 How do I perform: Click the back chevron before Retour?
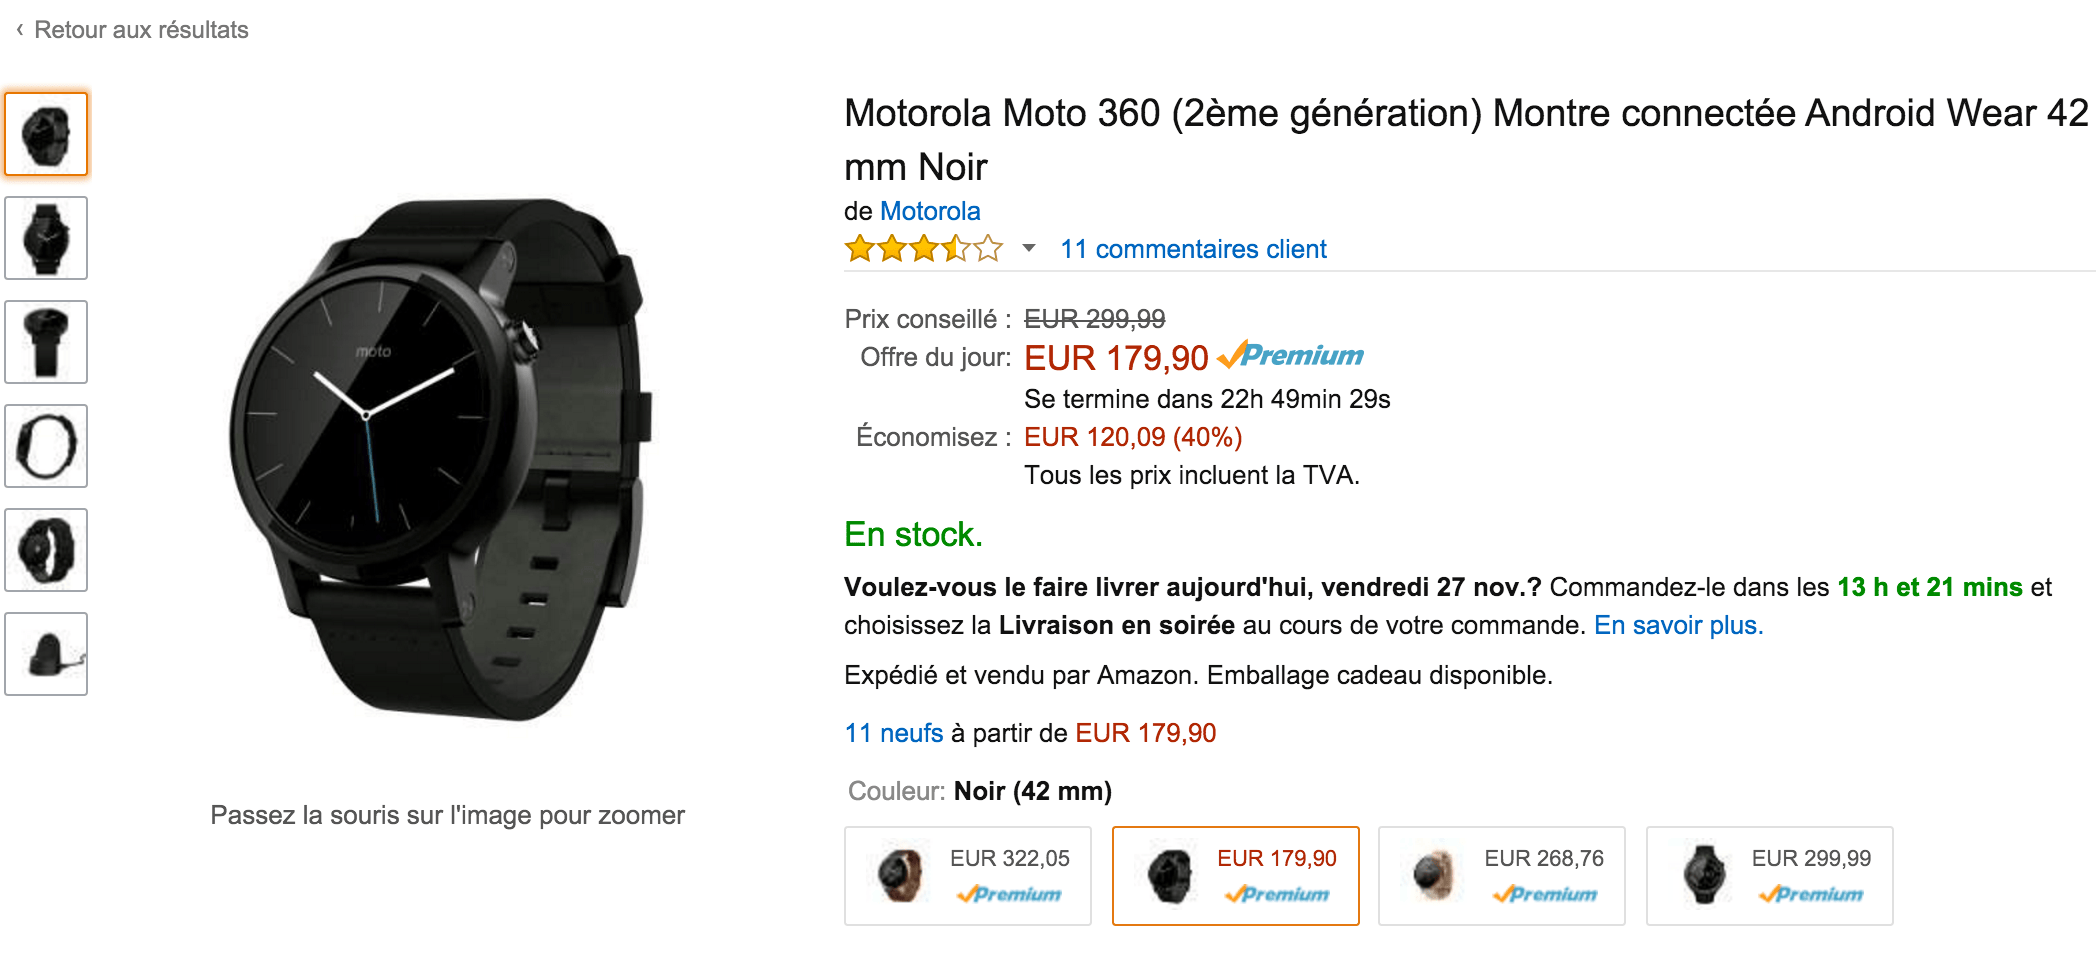[x=20, y=30]
